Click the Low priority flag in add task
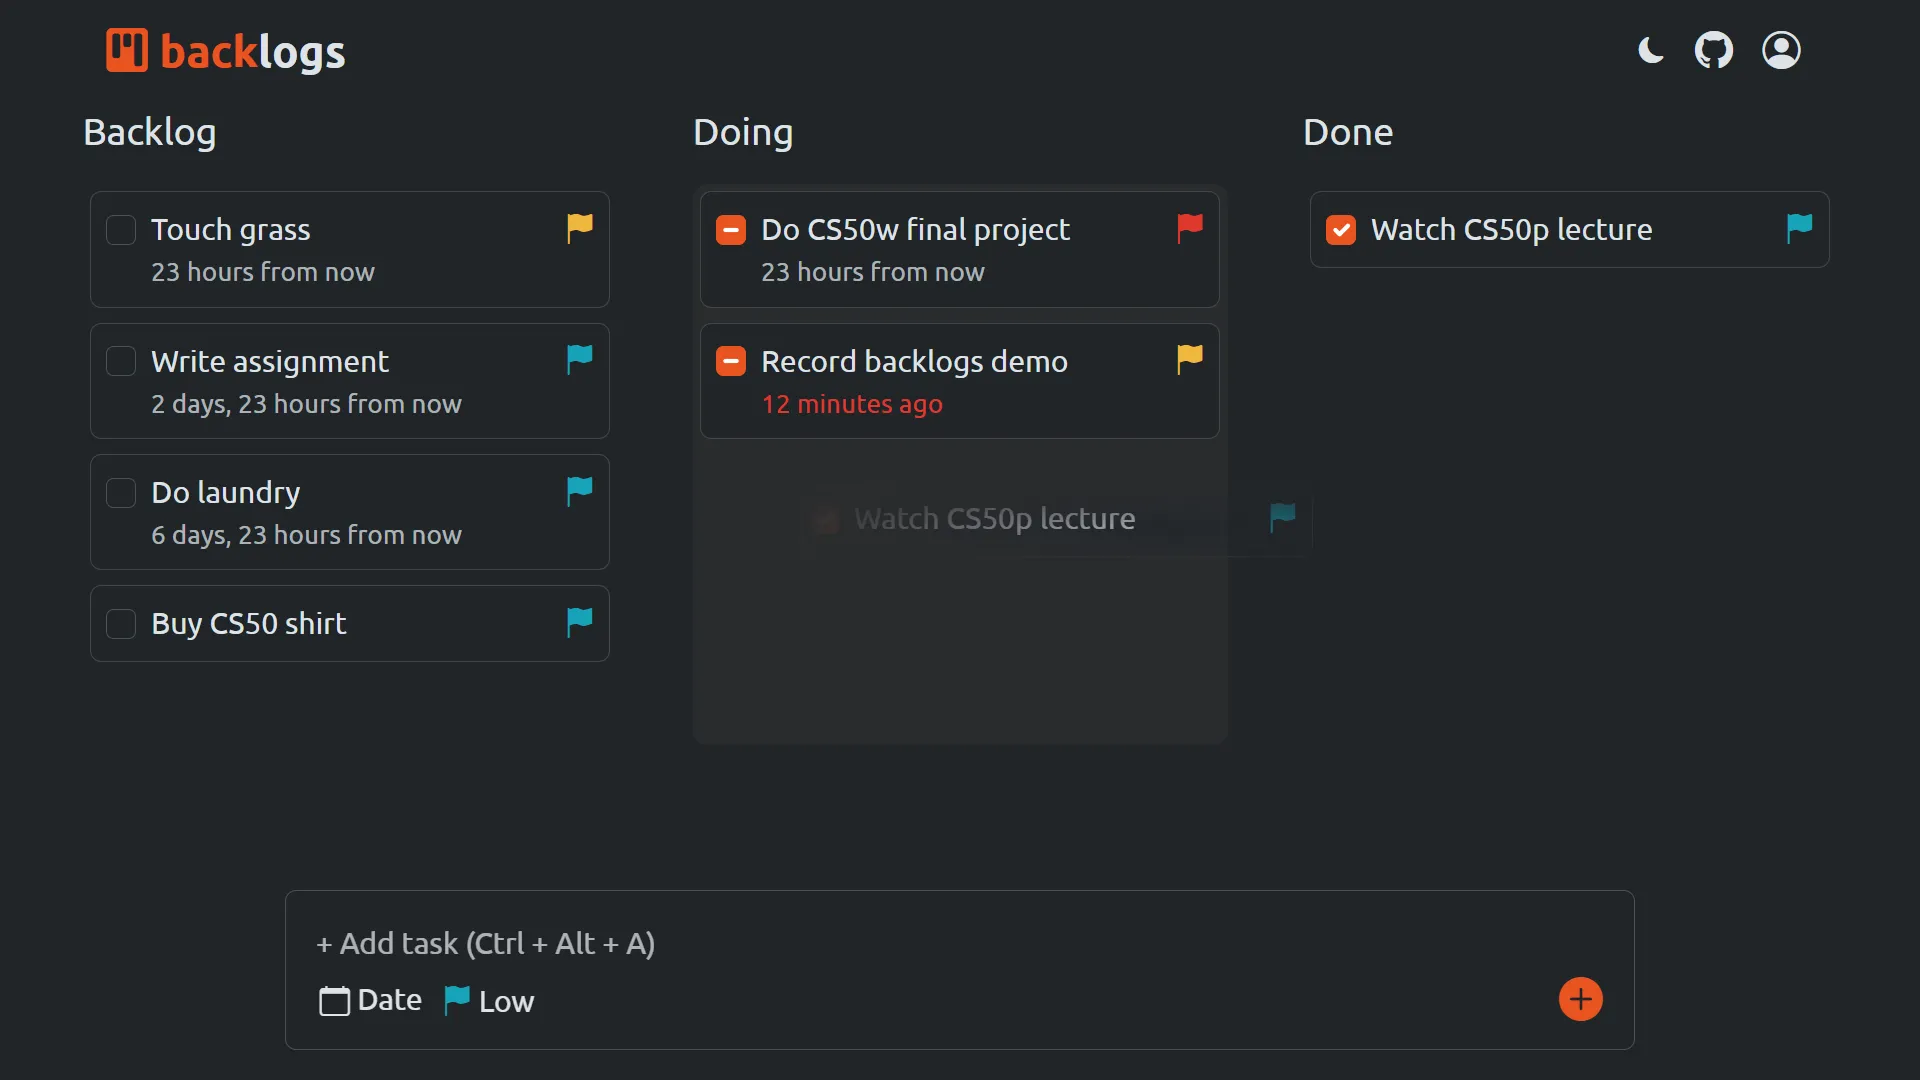 tap(457, 1000)
